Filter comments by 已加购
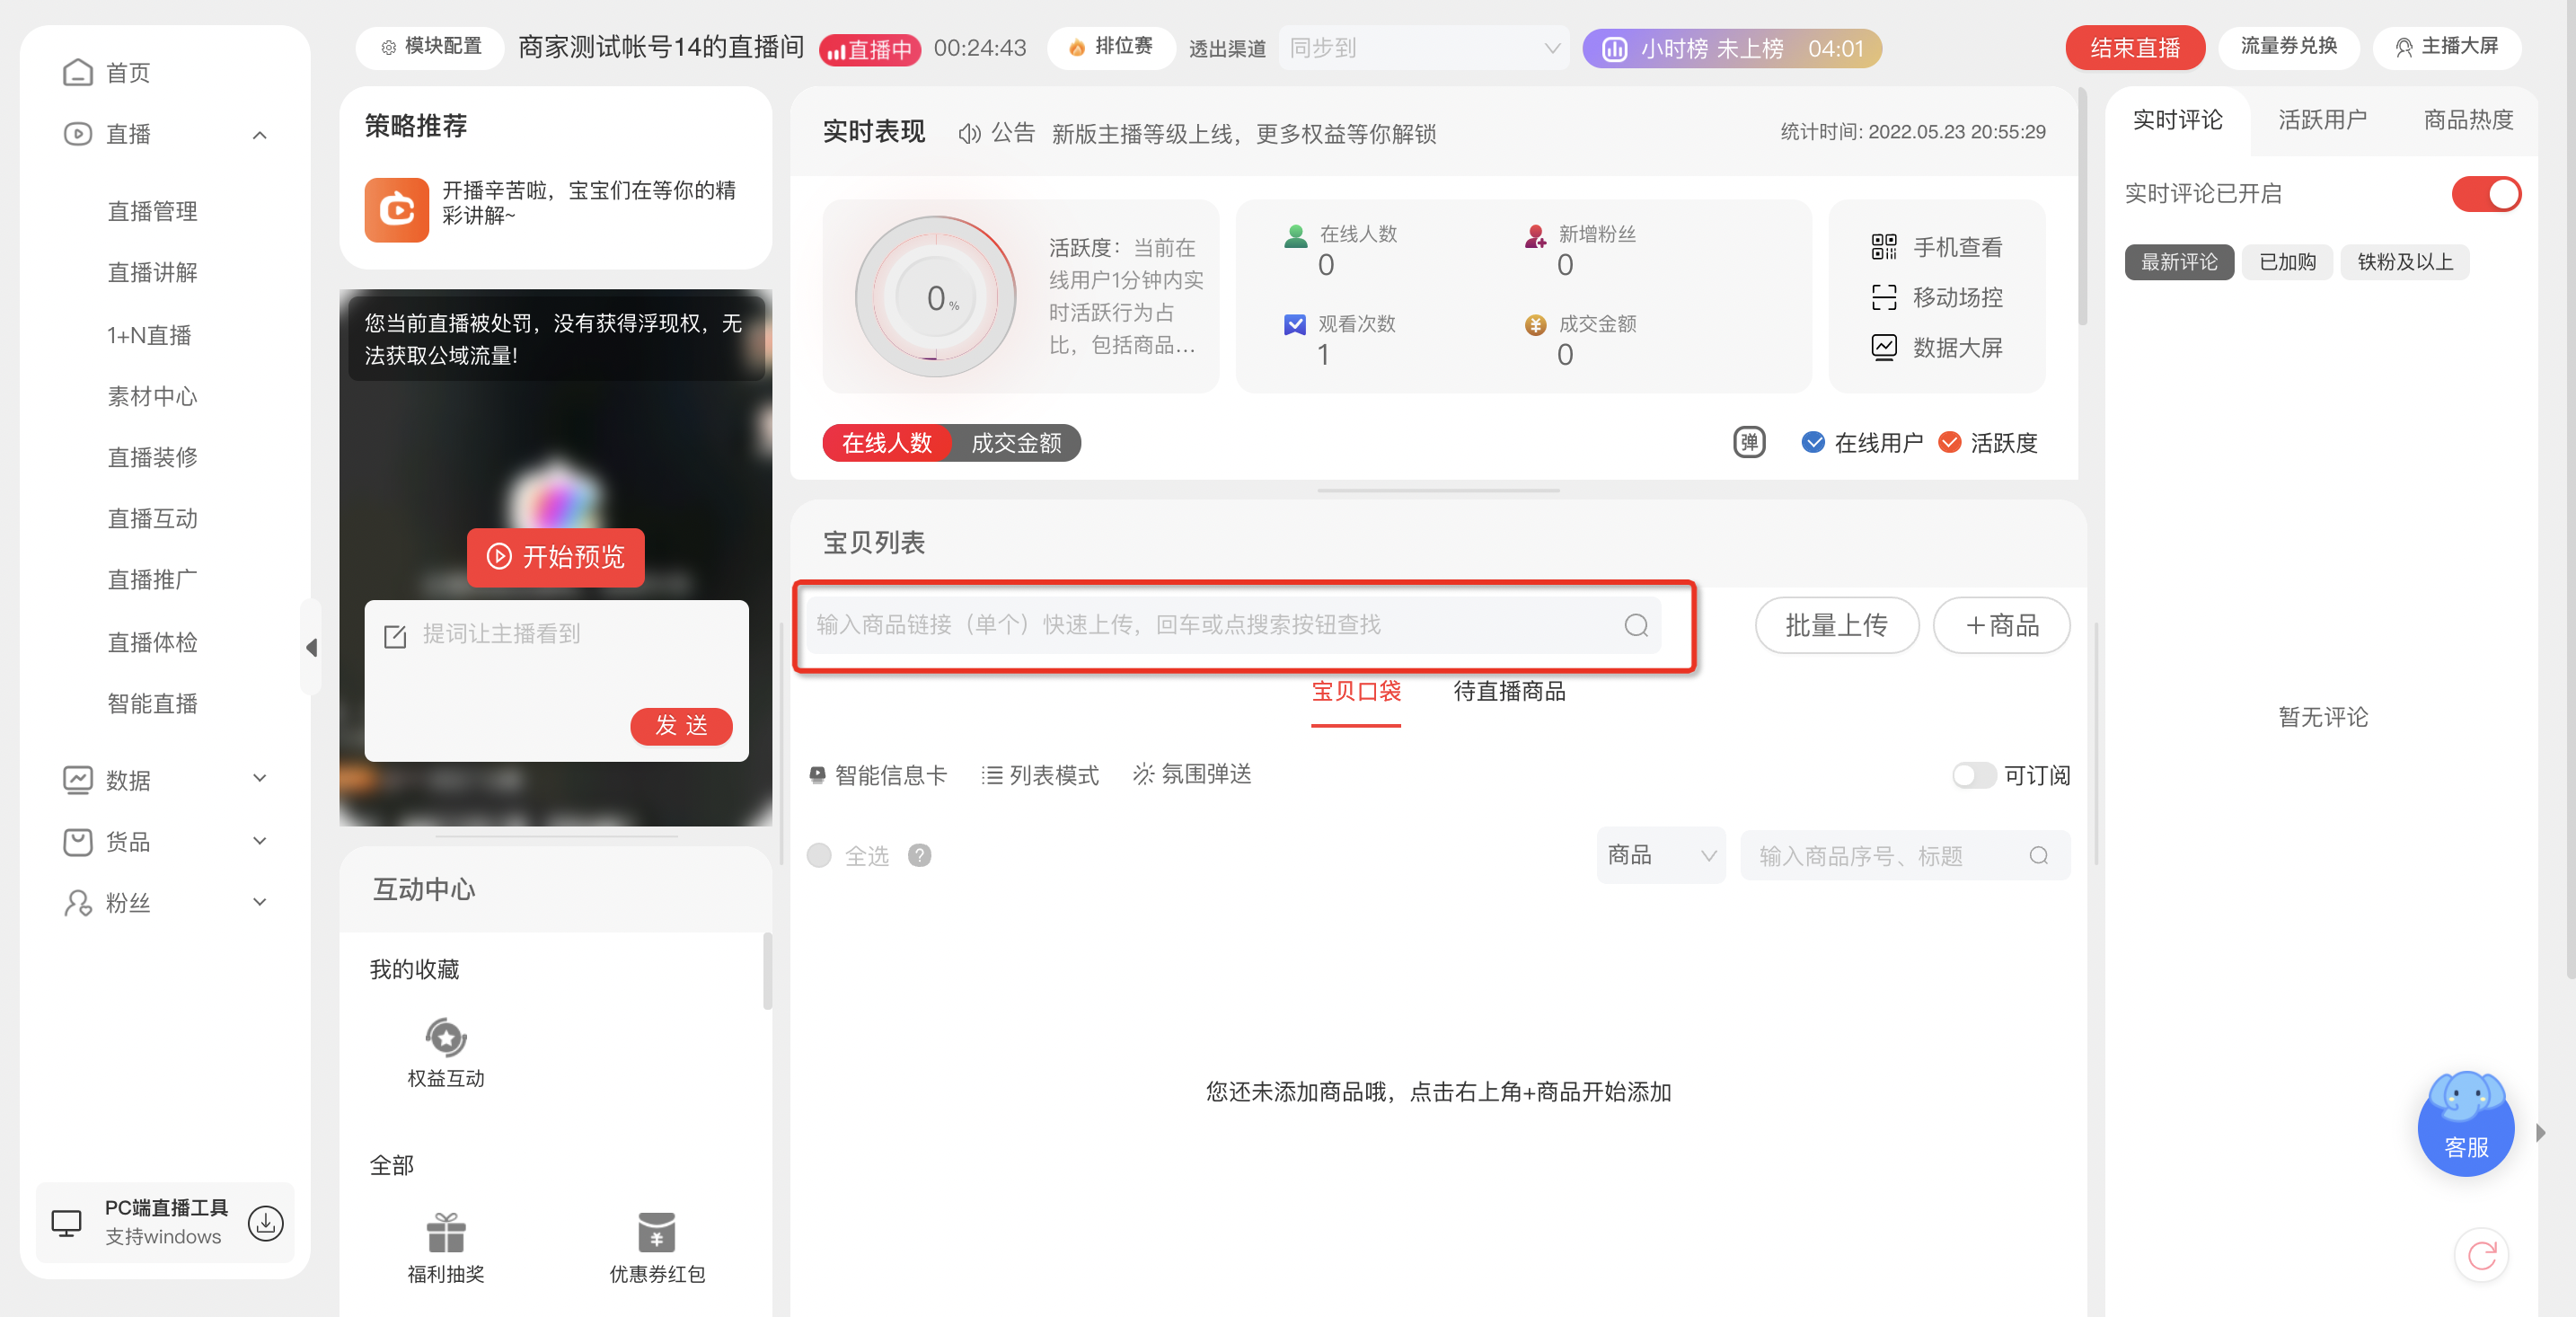This screenshot has height=1317, width=2576. pyautogui.click(x=2287, y=262)
